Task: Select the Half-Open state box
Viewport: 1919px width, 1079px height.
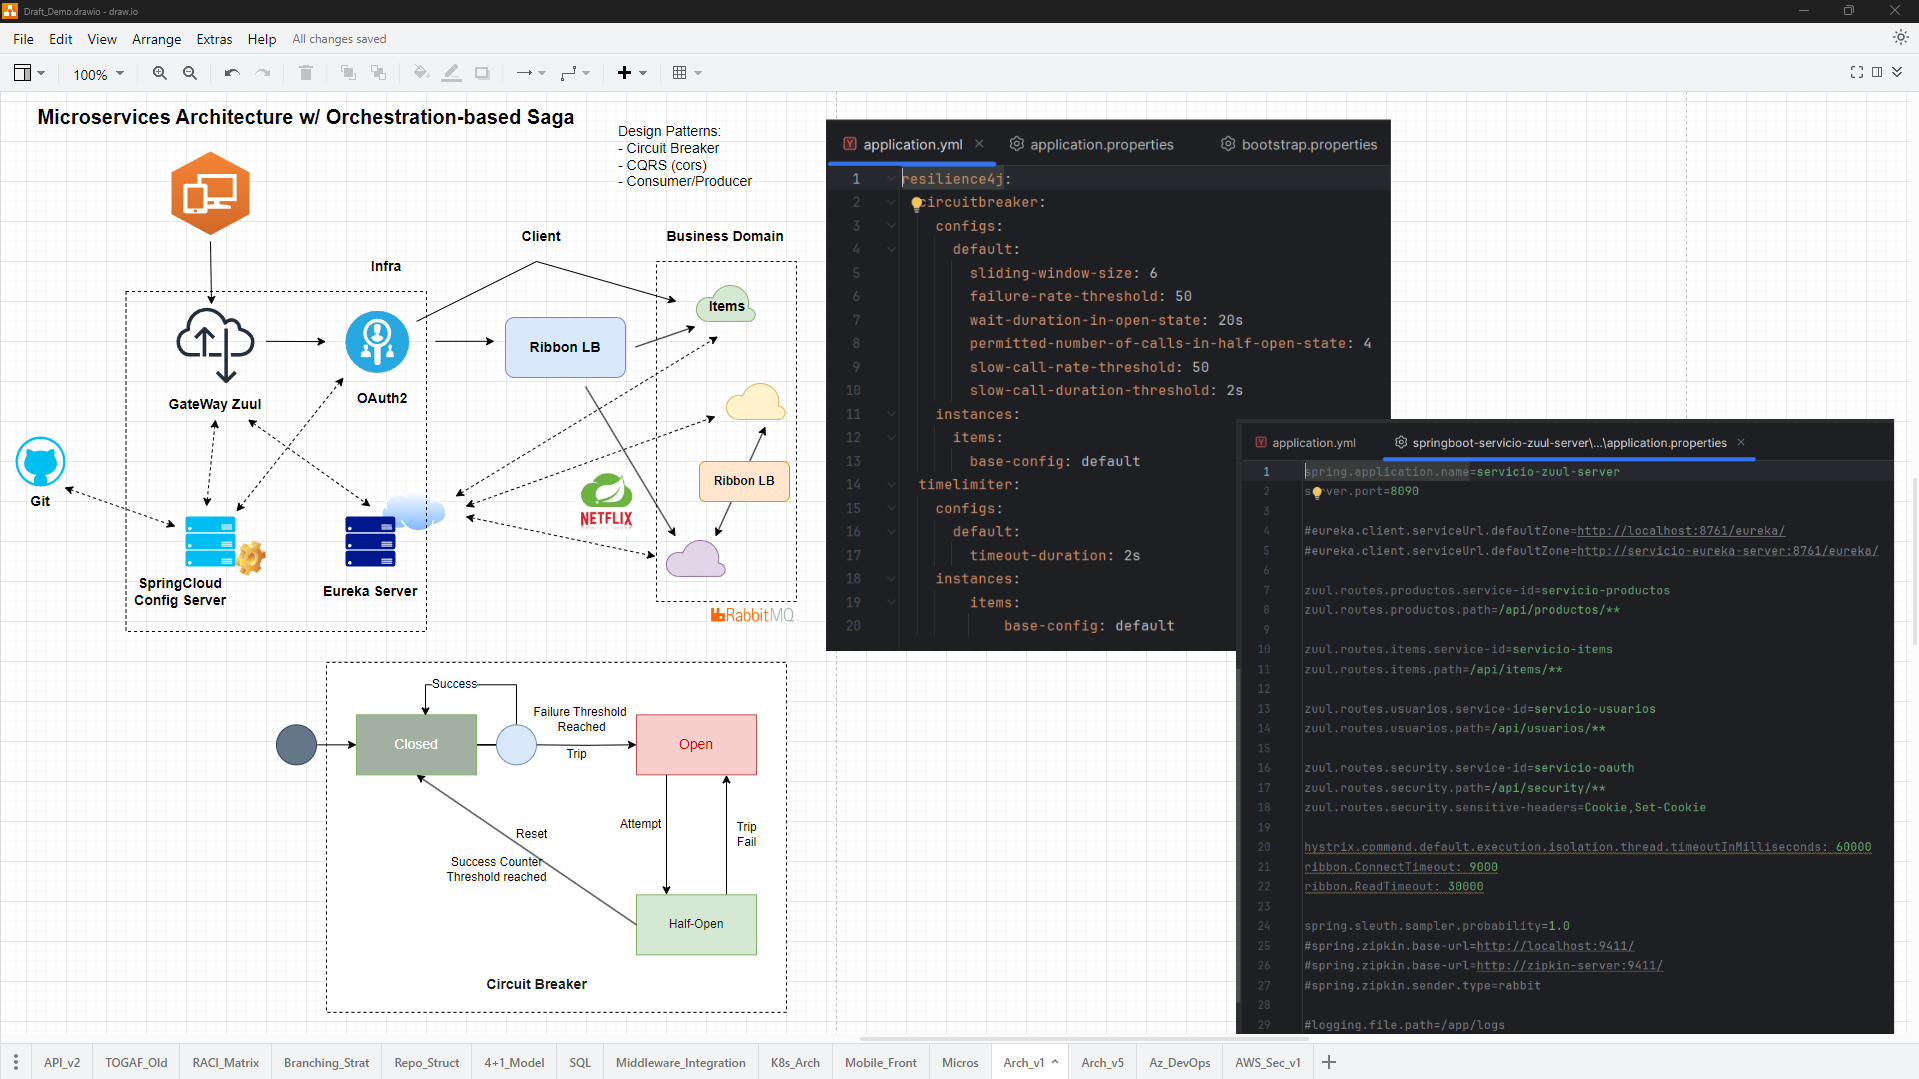Action: [696, 924]
